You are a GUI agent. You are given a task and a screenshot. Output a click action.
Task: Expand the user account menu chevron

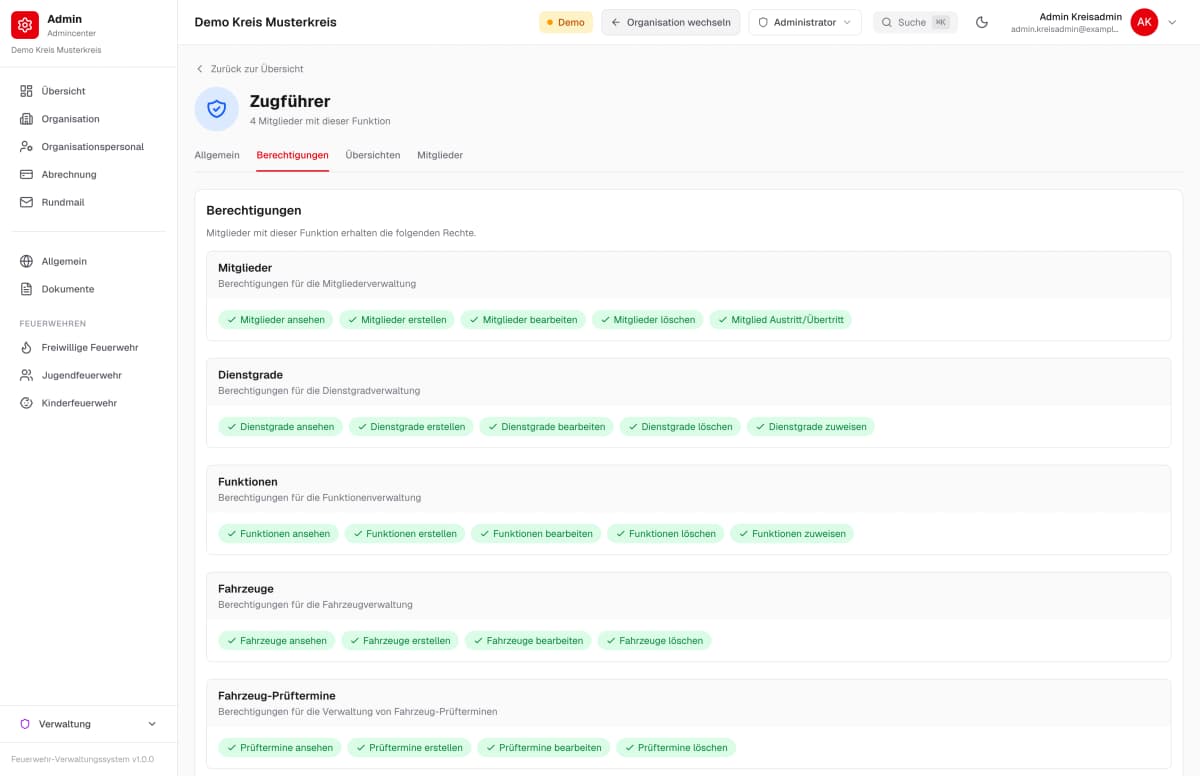(1173, 22)
